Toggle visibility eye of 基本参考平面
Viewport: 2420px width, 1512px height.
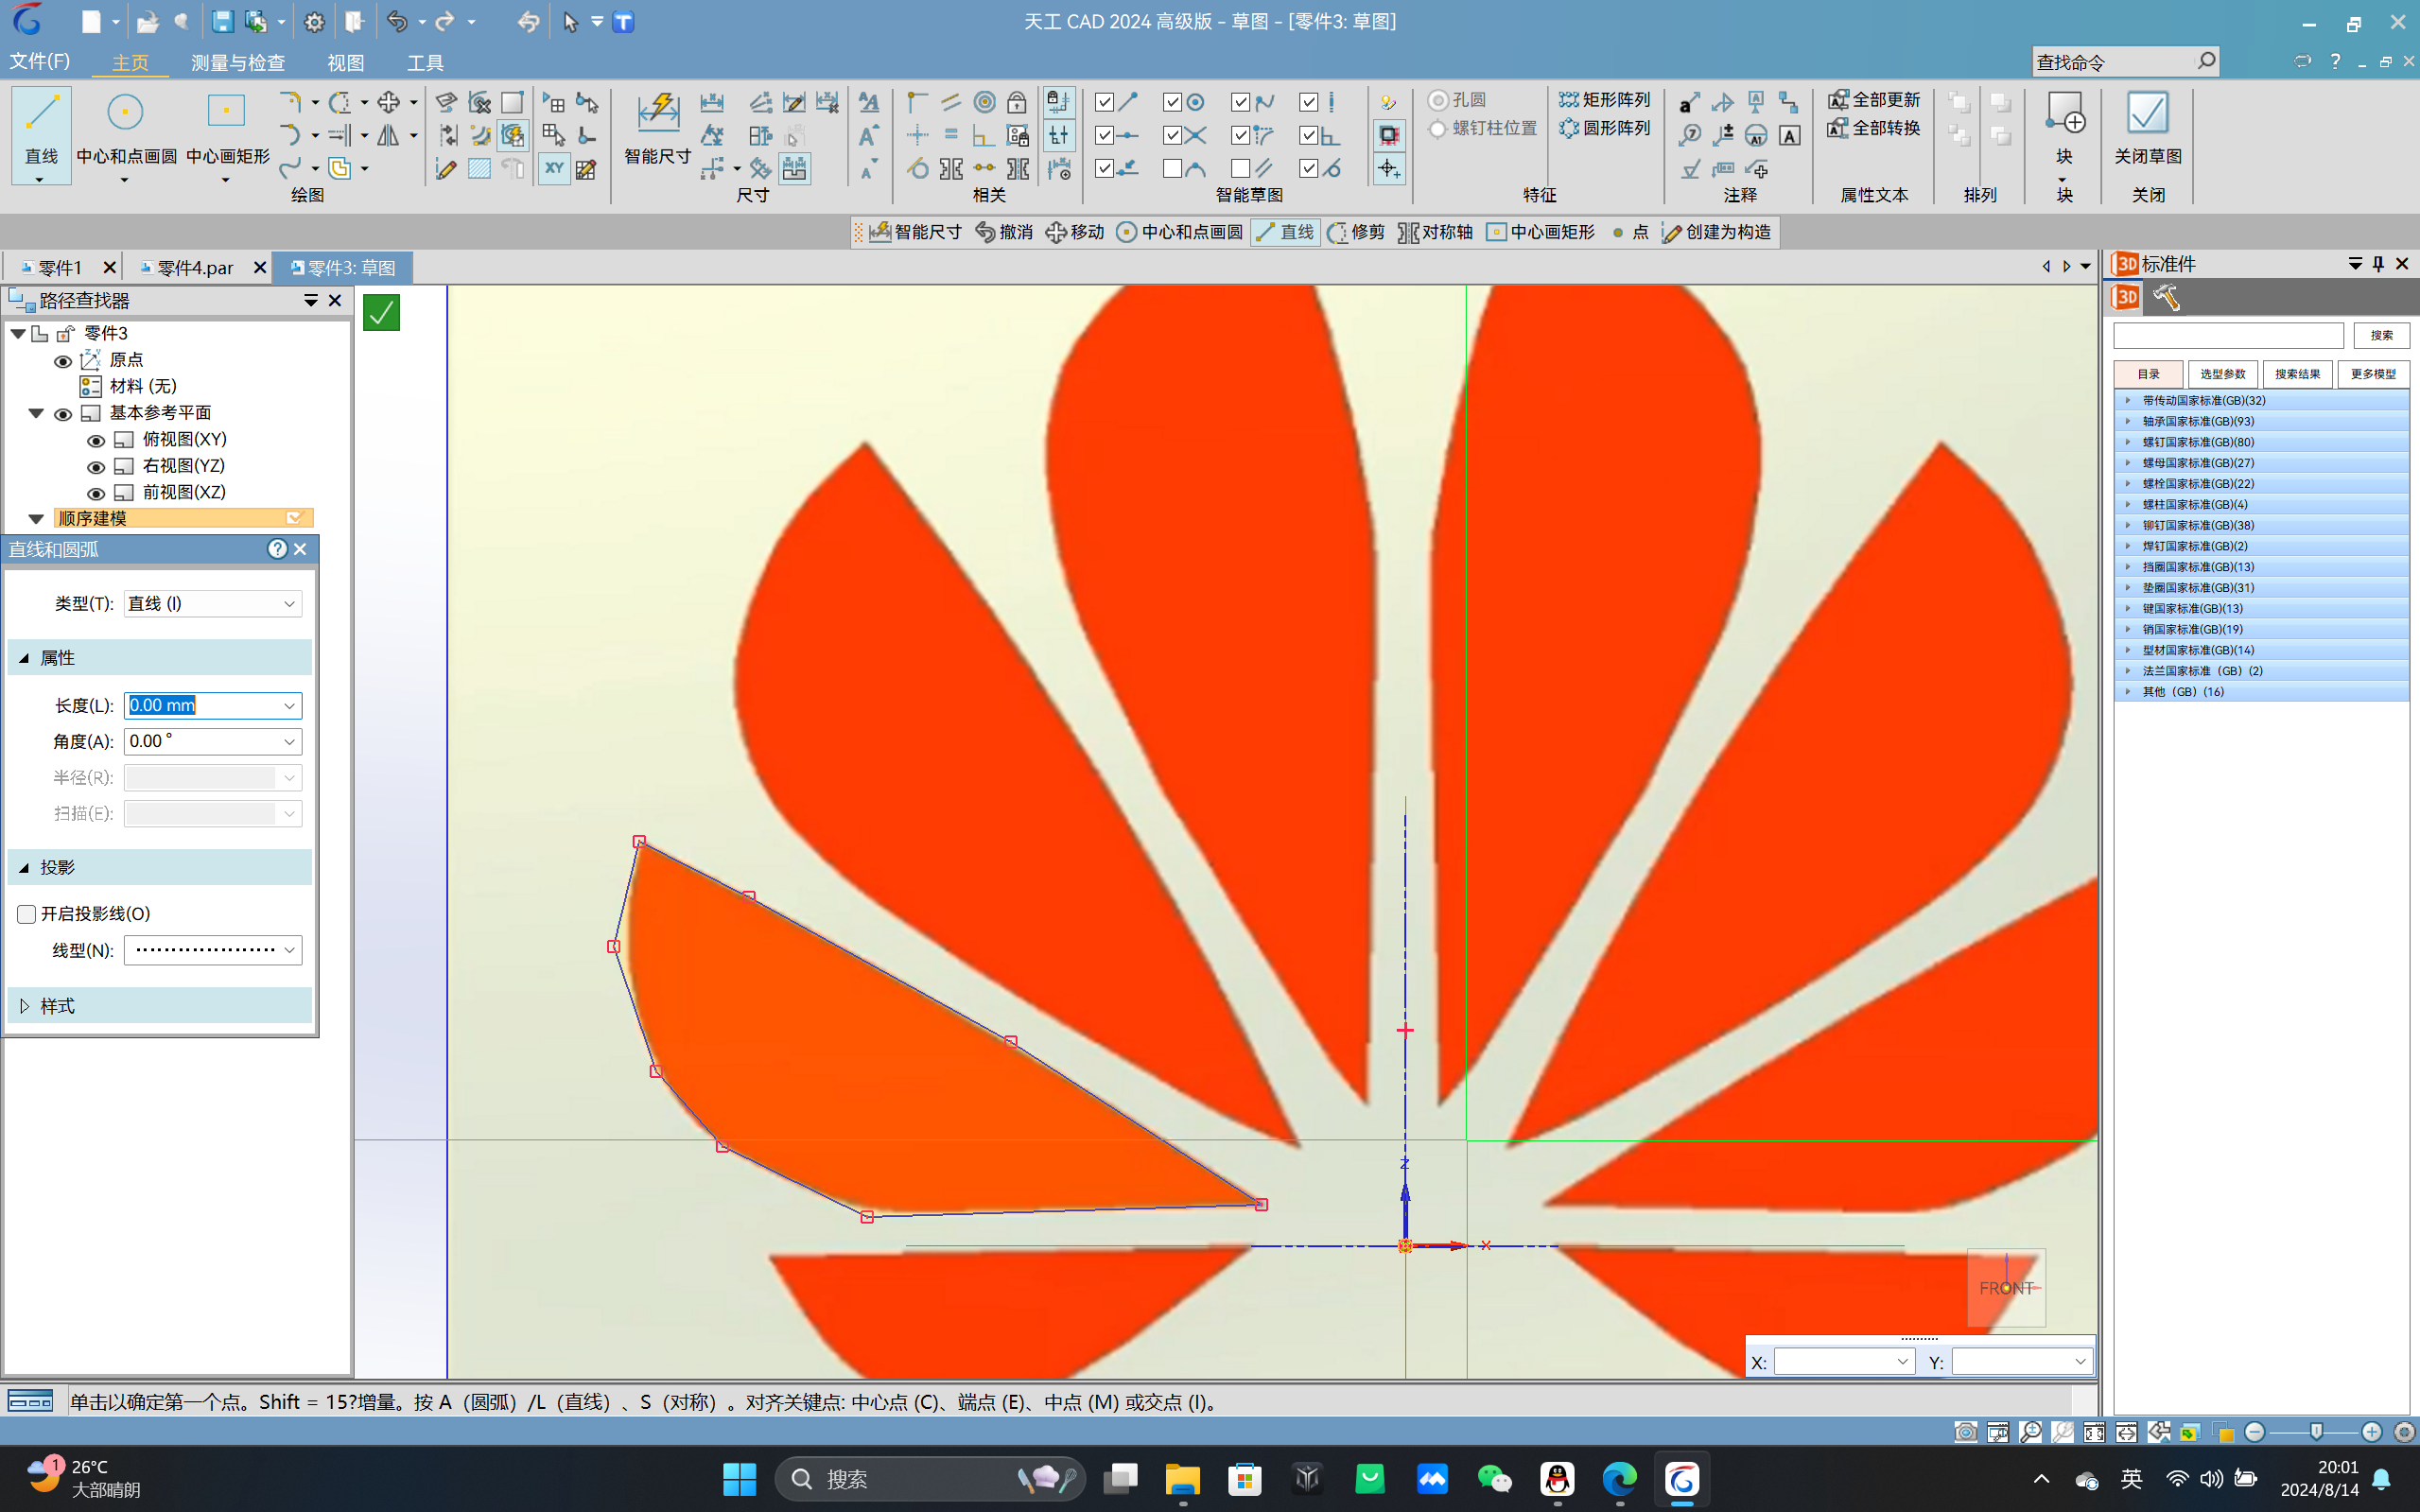[63, 413]
